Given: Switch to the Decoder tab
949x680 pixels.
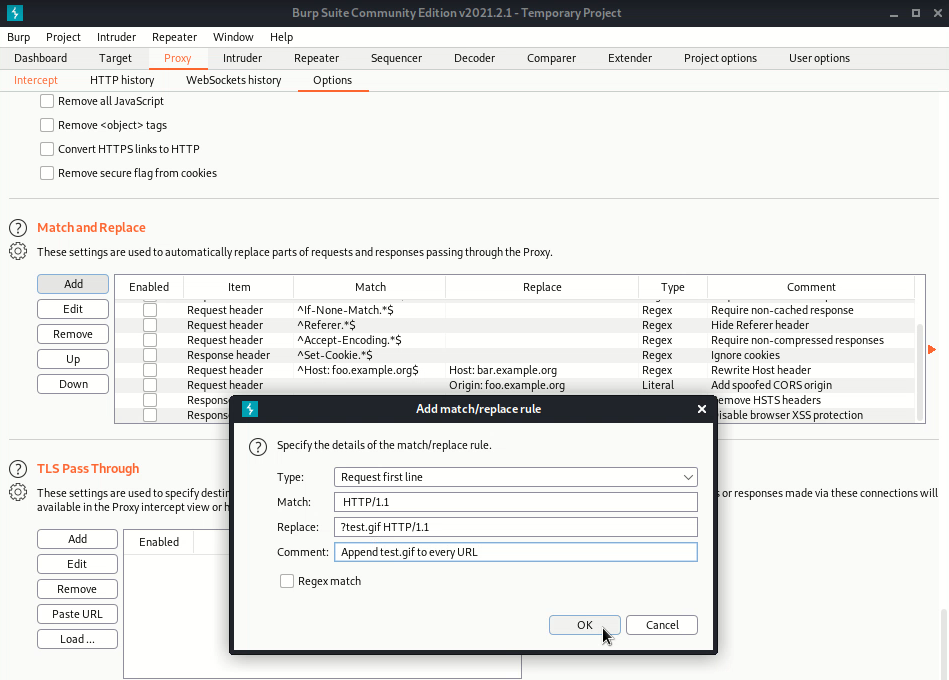Looking at the screenshot, I should coord(474,58).
